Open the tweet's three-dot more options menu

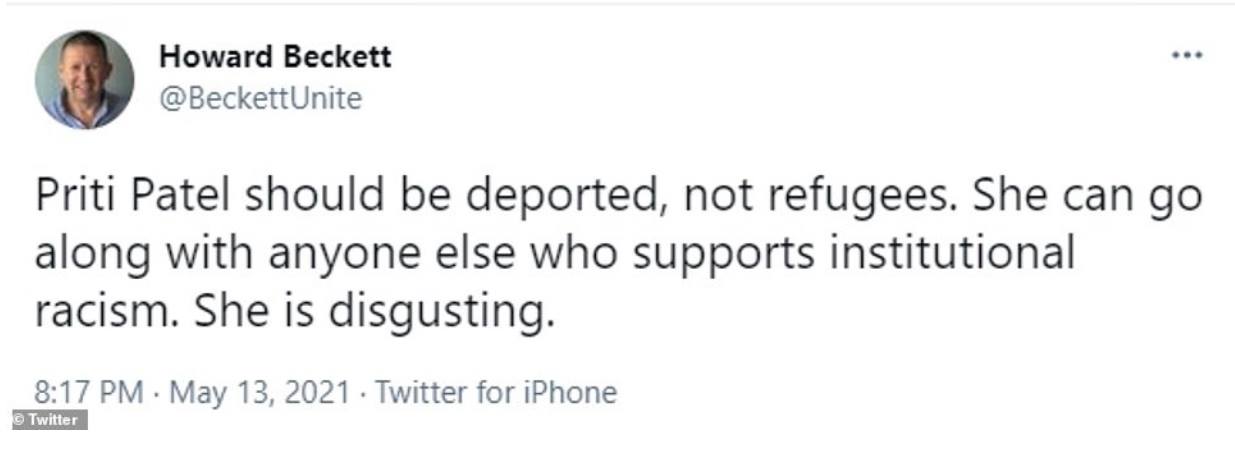pos(1187,55)
